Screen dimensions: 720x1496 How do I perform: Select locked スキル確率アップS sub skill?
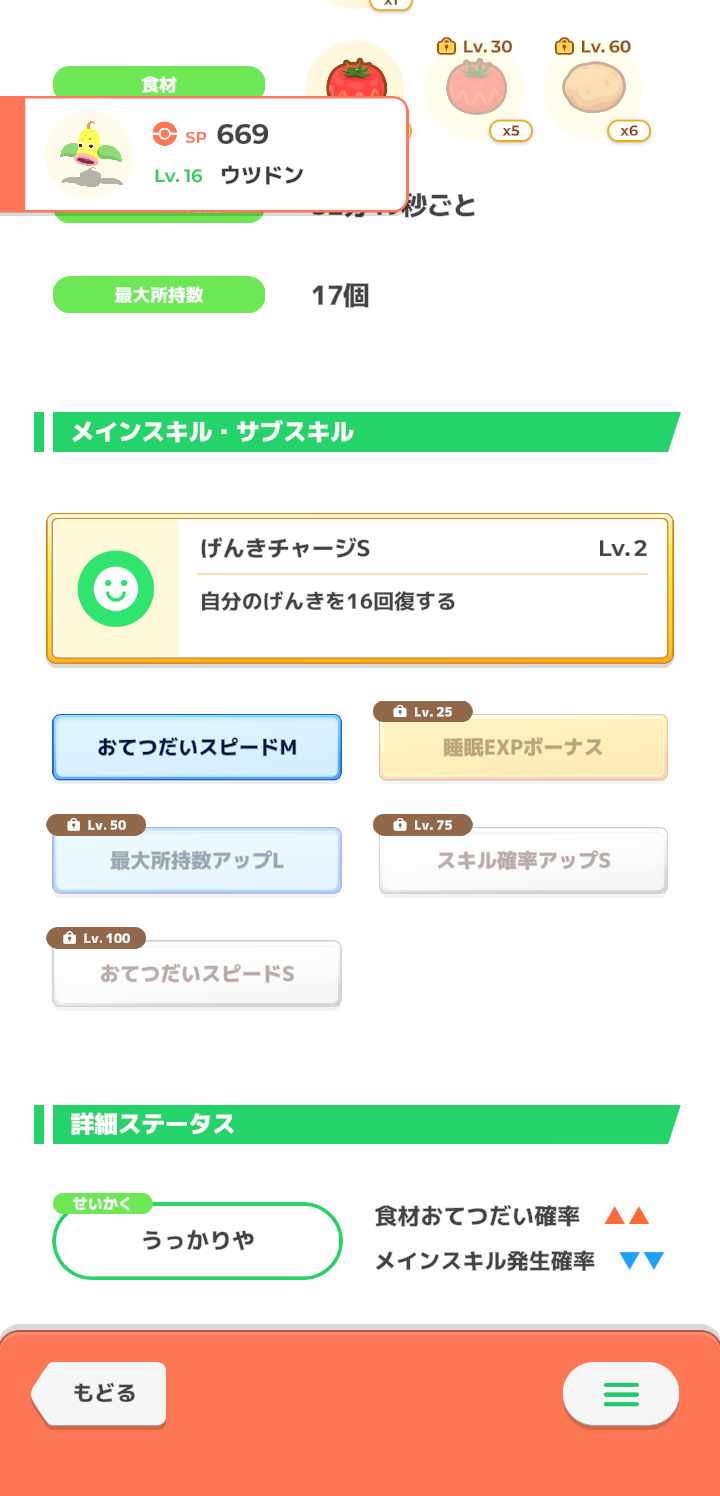(523, 860)
